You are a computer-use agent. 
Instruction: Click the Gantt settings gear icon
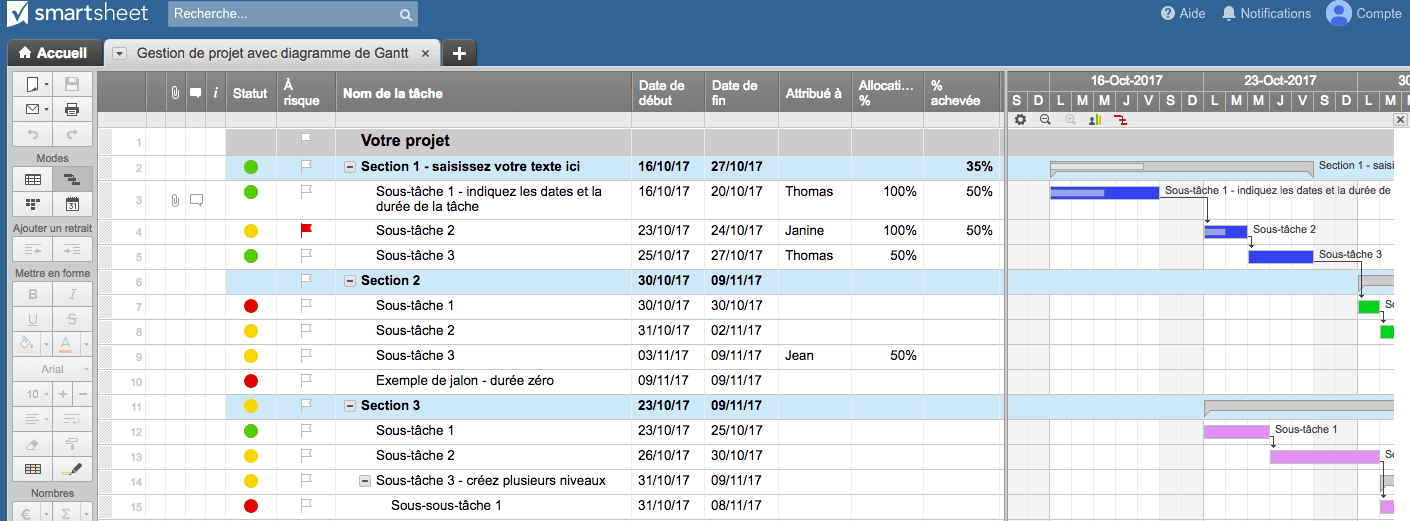pos(1020,120)
